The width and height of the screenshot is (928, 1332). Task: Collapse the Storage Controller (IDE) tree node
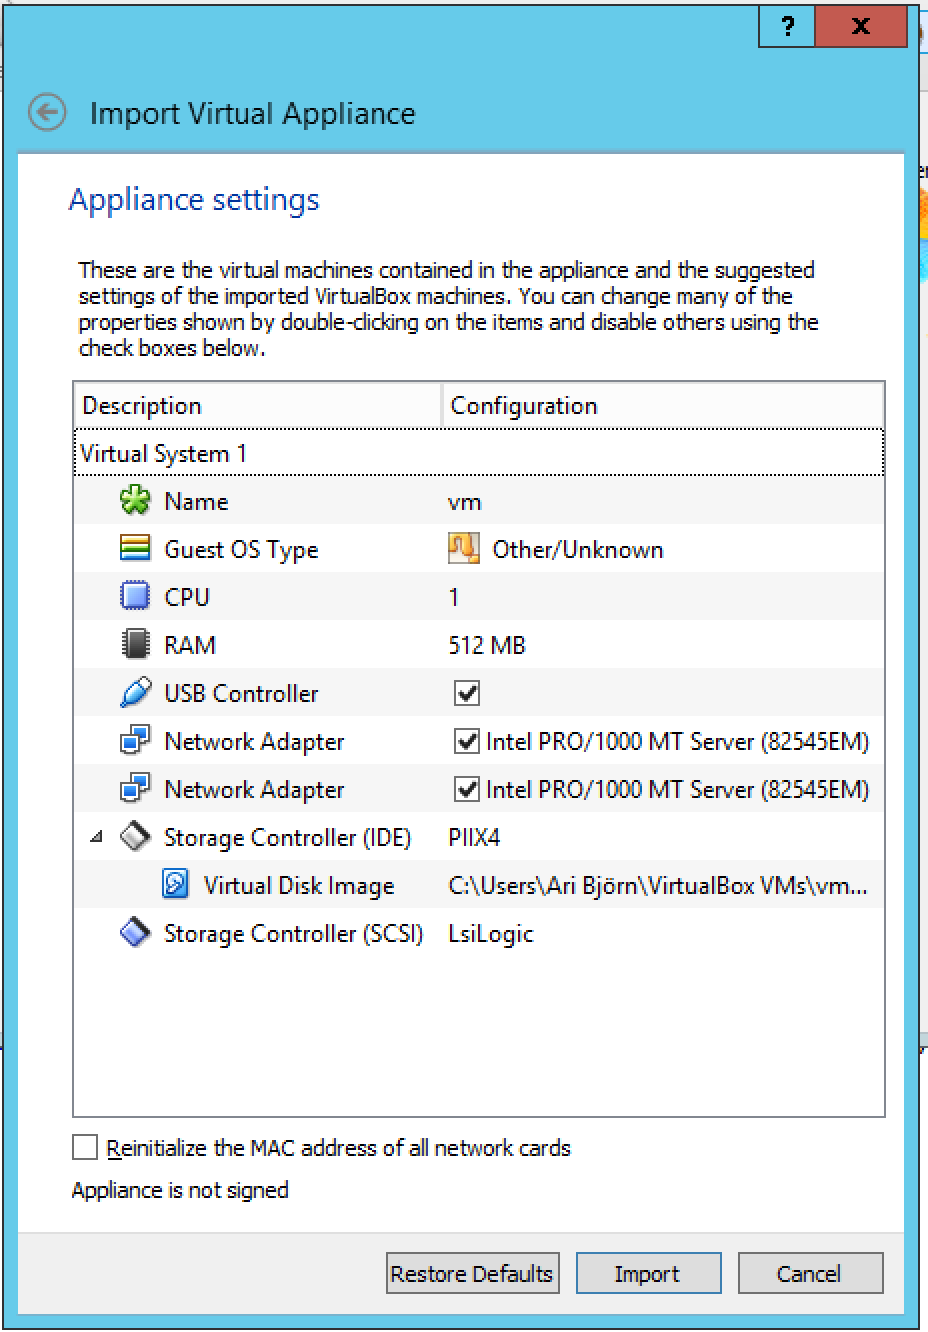click(96, 837)
